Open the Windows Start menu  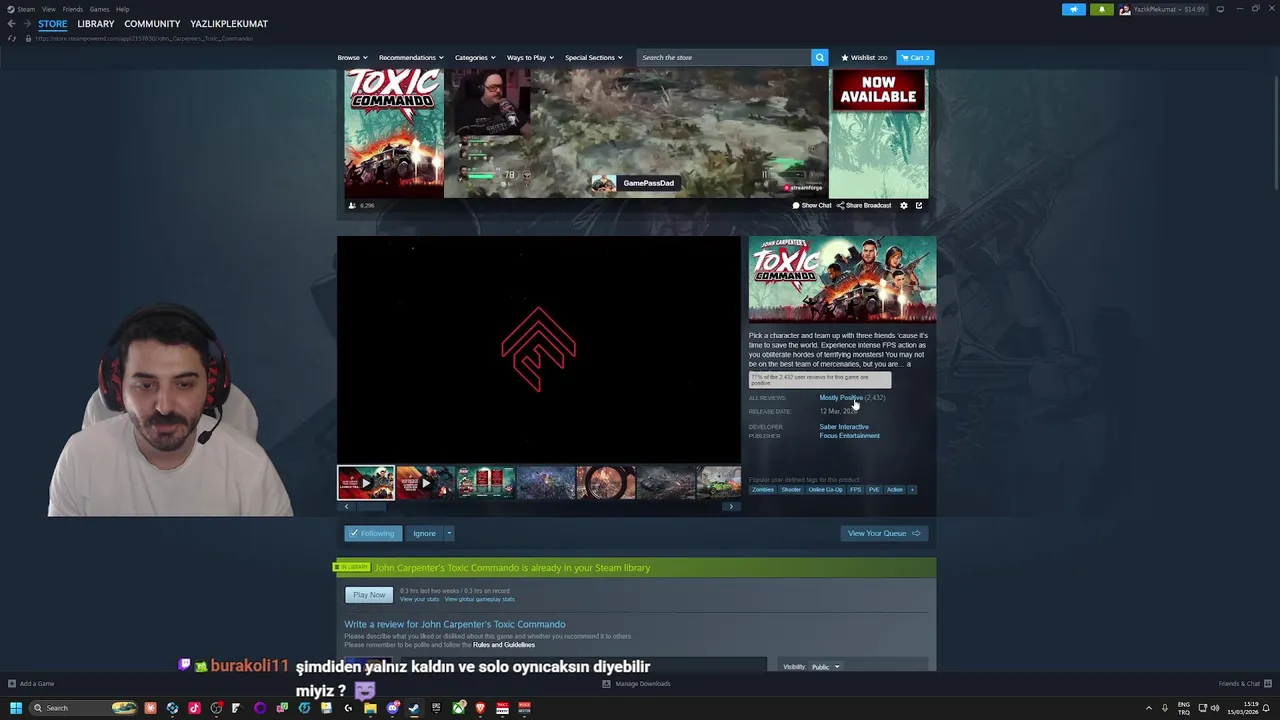[x=16, y=708]
